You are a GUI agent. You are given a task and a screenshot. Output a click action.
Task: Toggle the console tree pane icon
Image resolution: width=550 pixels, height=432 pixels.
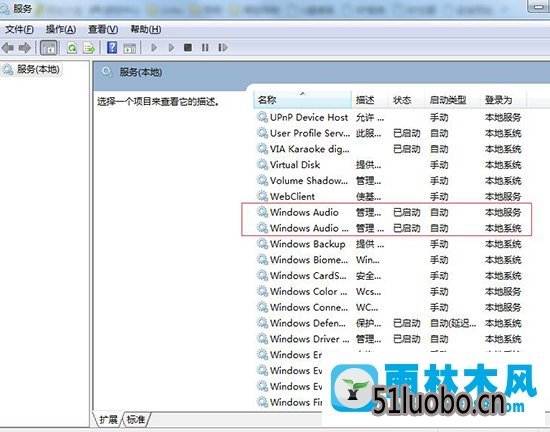[x=48, y=48]
